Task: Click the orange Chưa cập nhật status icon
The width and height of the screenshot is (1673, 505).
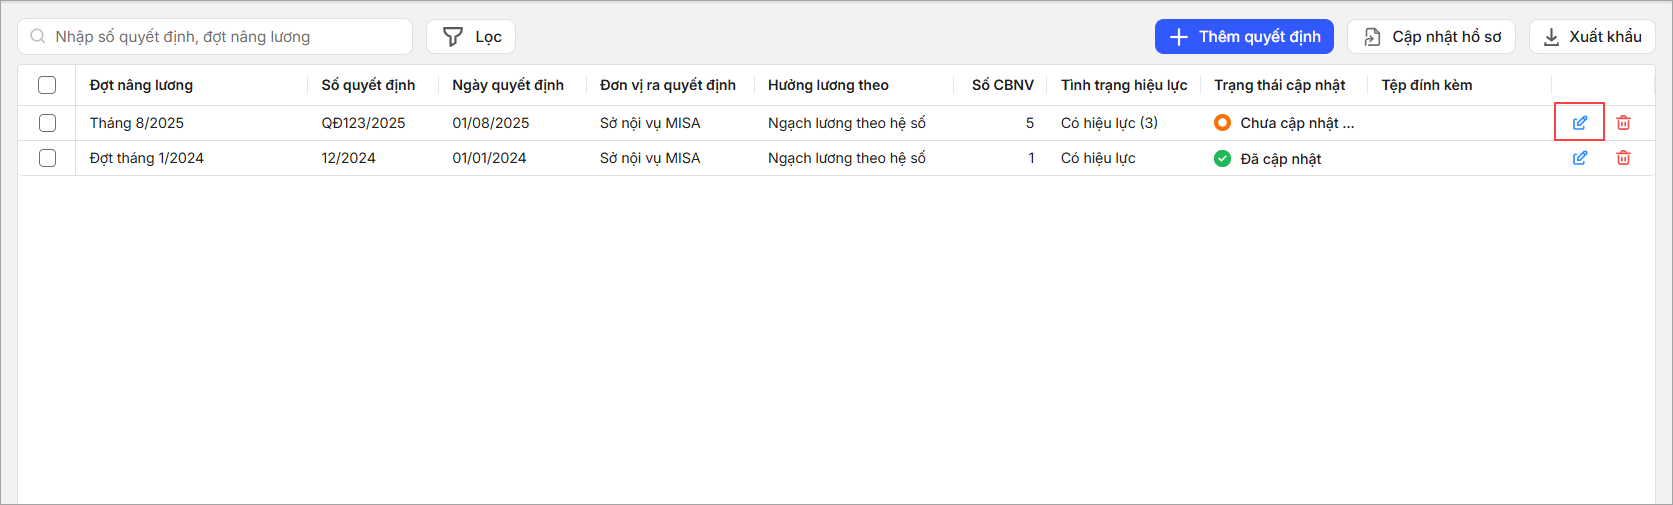Action: click(x=1222, y=123)
